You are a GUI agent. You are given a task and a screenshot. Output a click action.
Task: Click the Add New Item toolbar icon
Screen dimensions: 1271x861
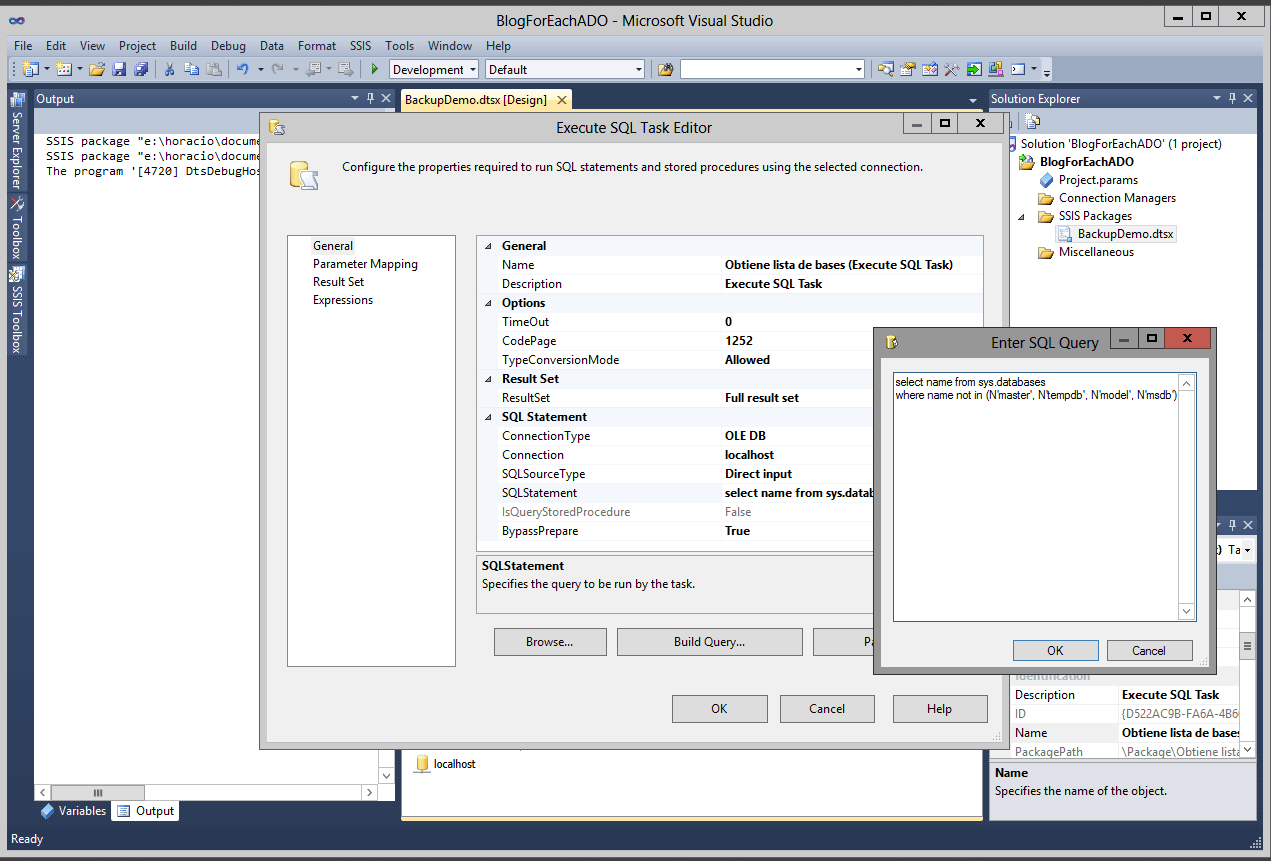pyautogui.click(x=63, y=69)
